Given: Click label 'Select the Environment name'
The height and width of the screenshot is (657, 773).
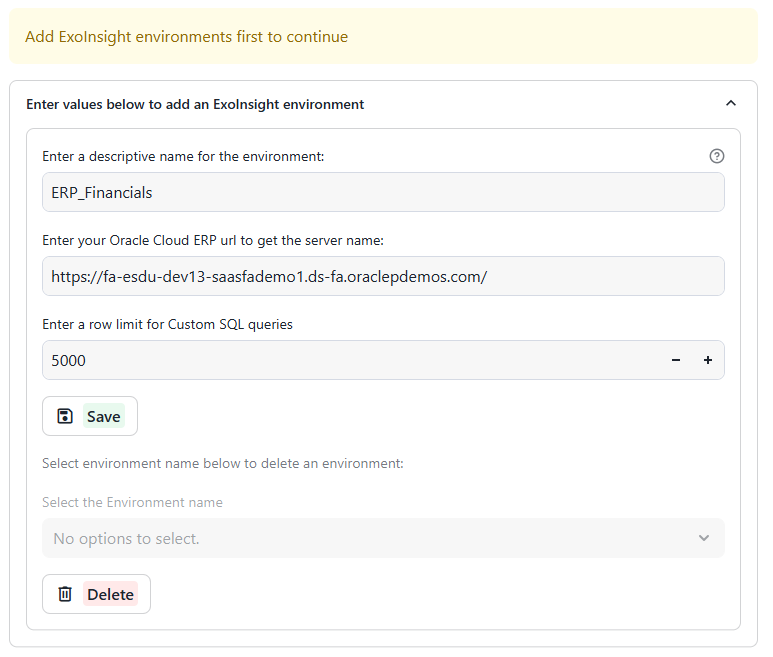Looking at the screenshot, I should click(x=132, y=502).
